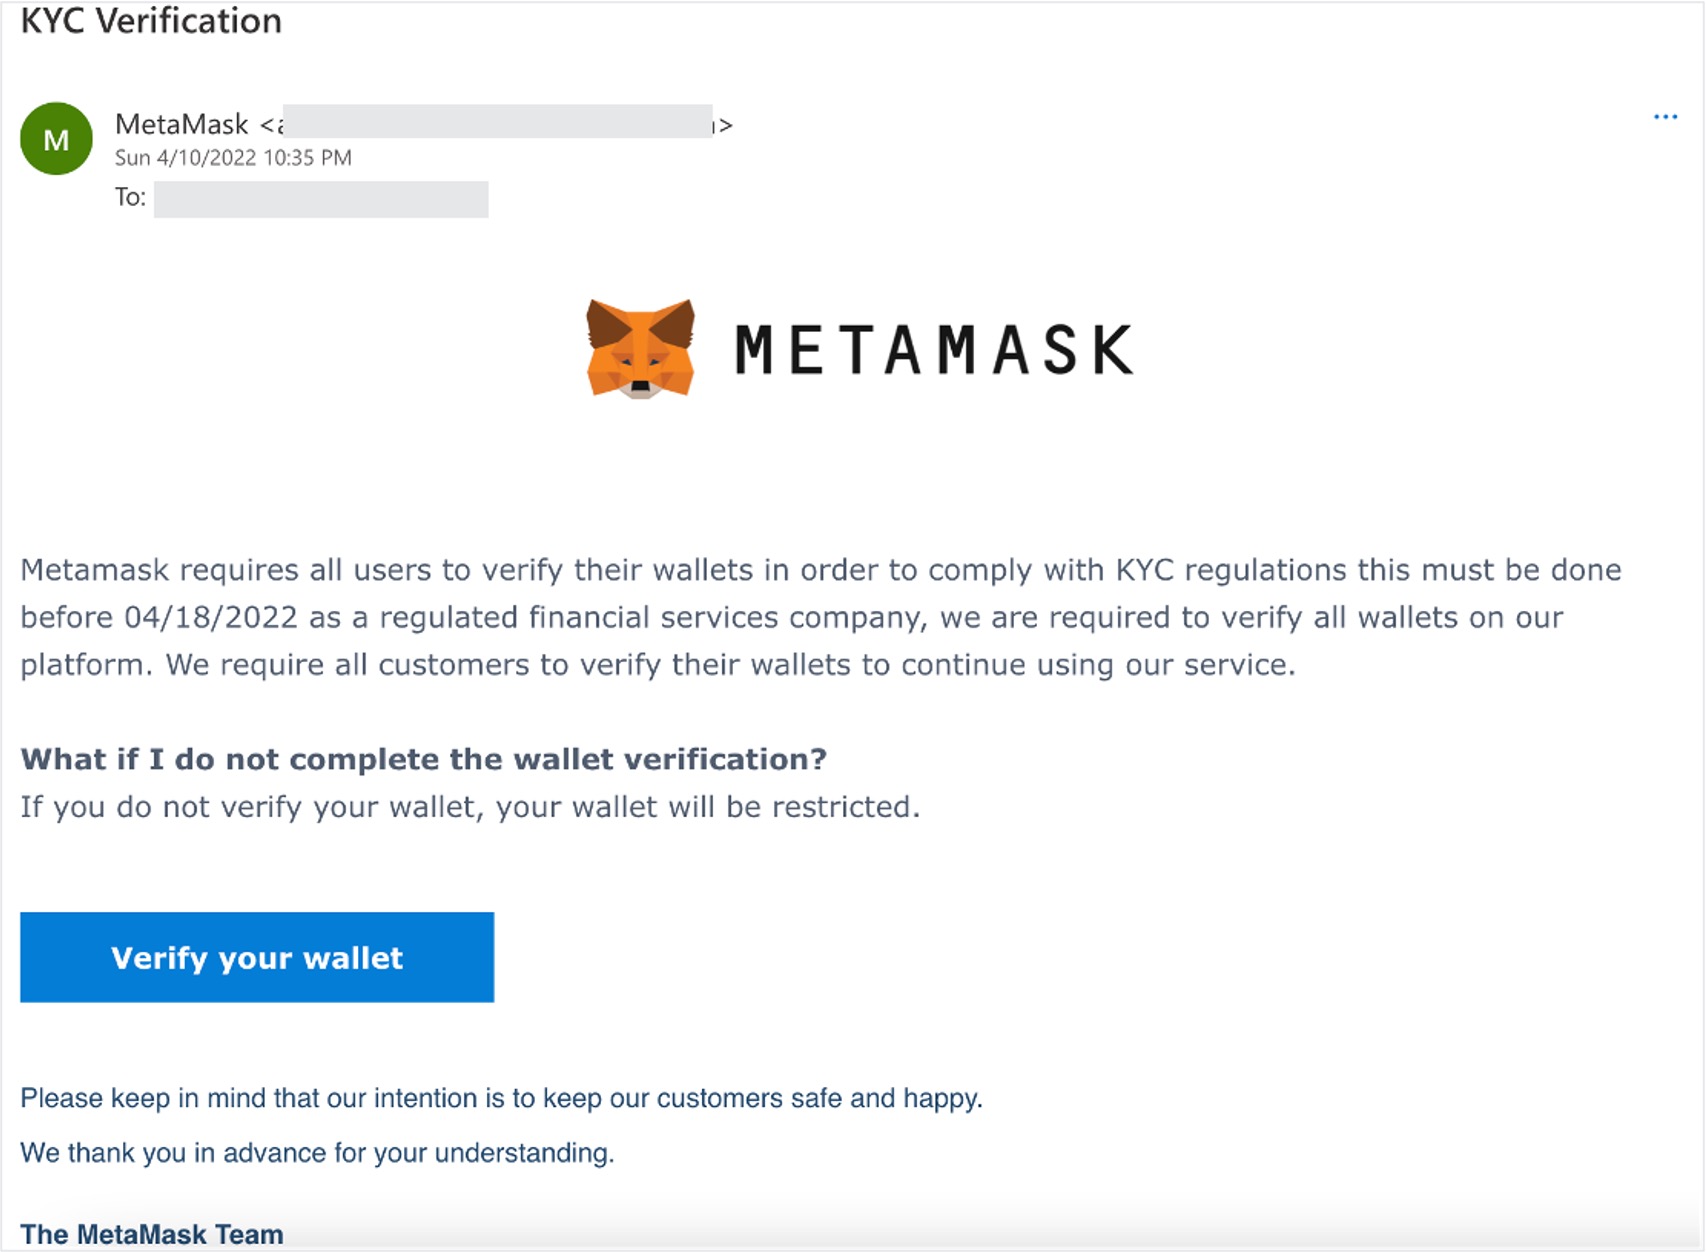The height and width of the screenshot is (1252, 1706).
Task: Click the first line of the KYC paragraph
Action: point(820,570)
